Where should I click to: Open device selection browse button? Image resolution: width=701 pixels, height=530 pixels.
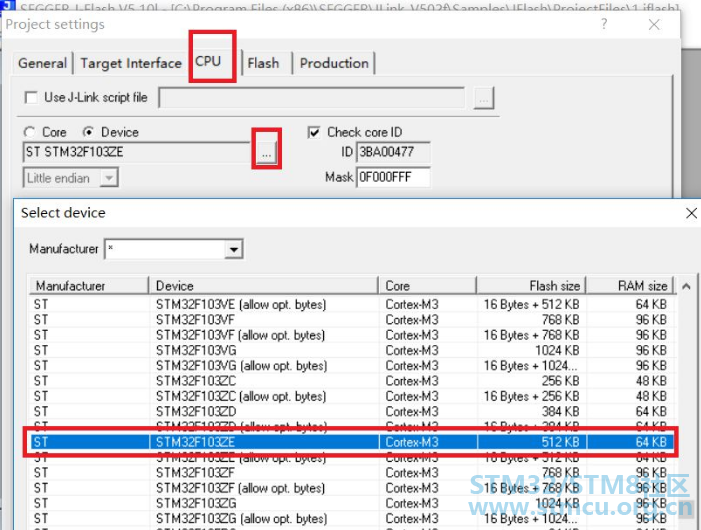coord(266,152)
